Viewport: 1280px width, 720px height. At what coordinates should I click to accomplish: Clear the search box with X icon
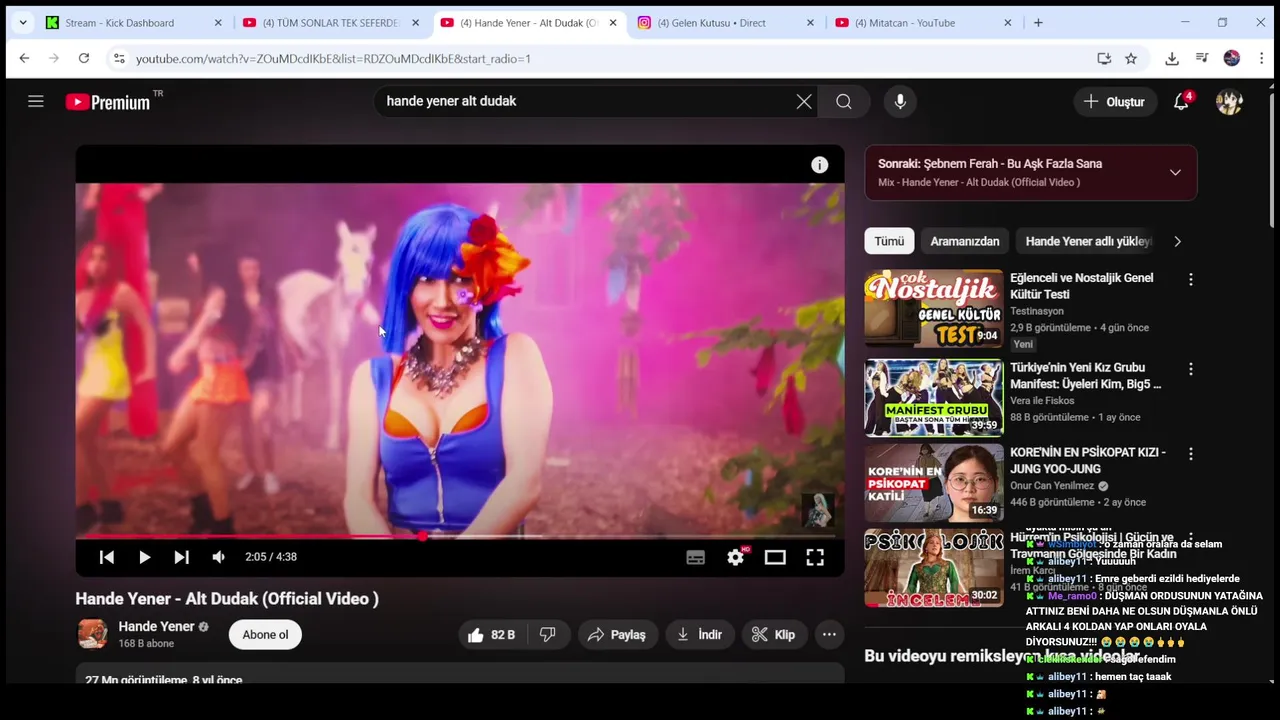coord(804,101)
